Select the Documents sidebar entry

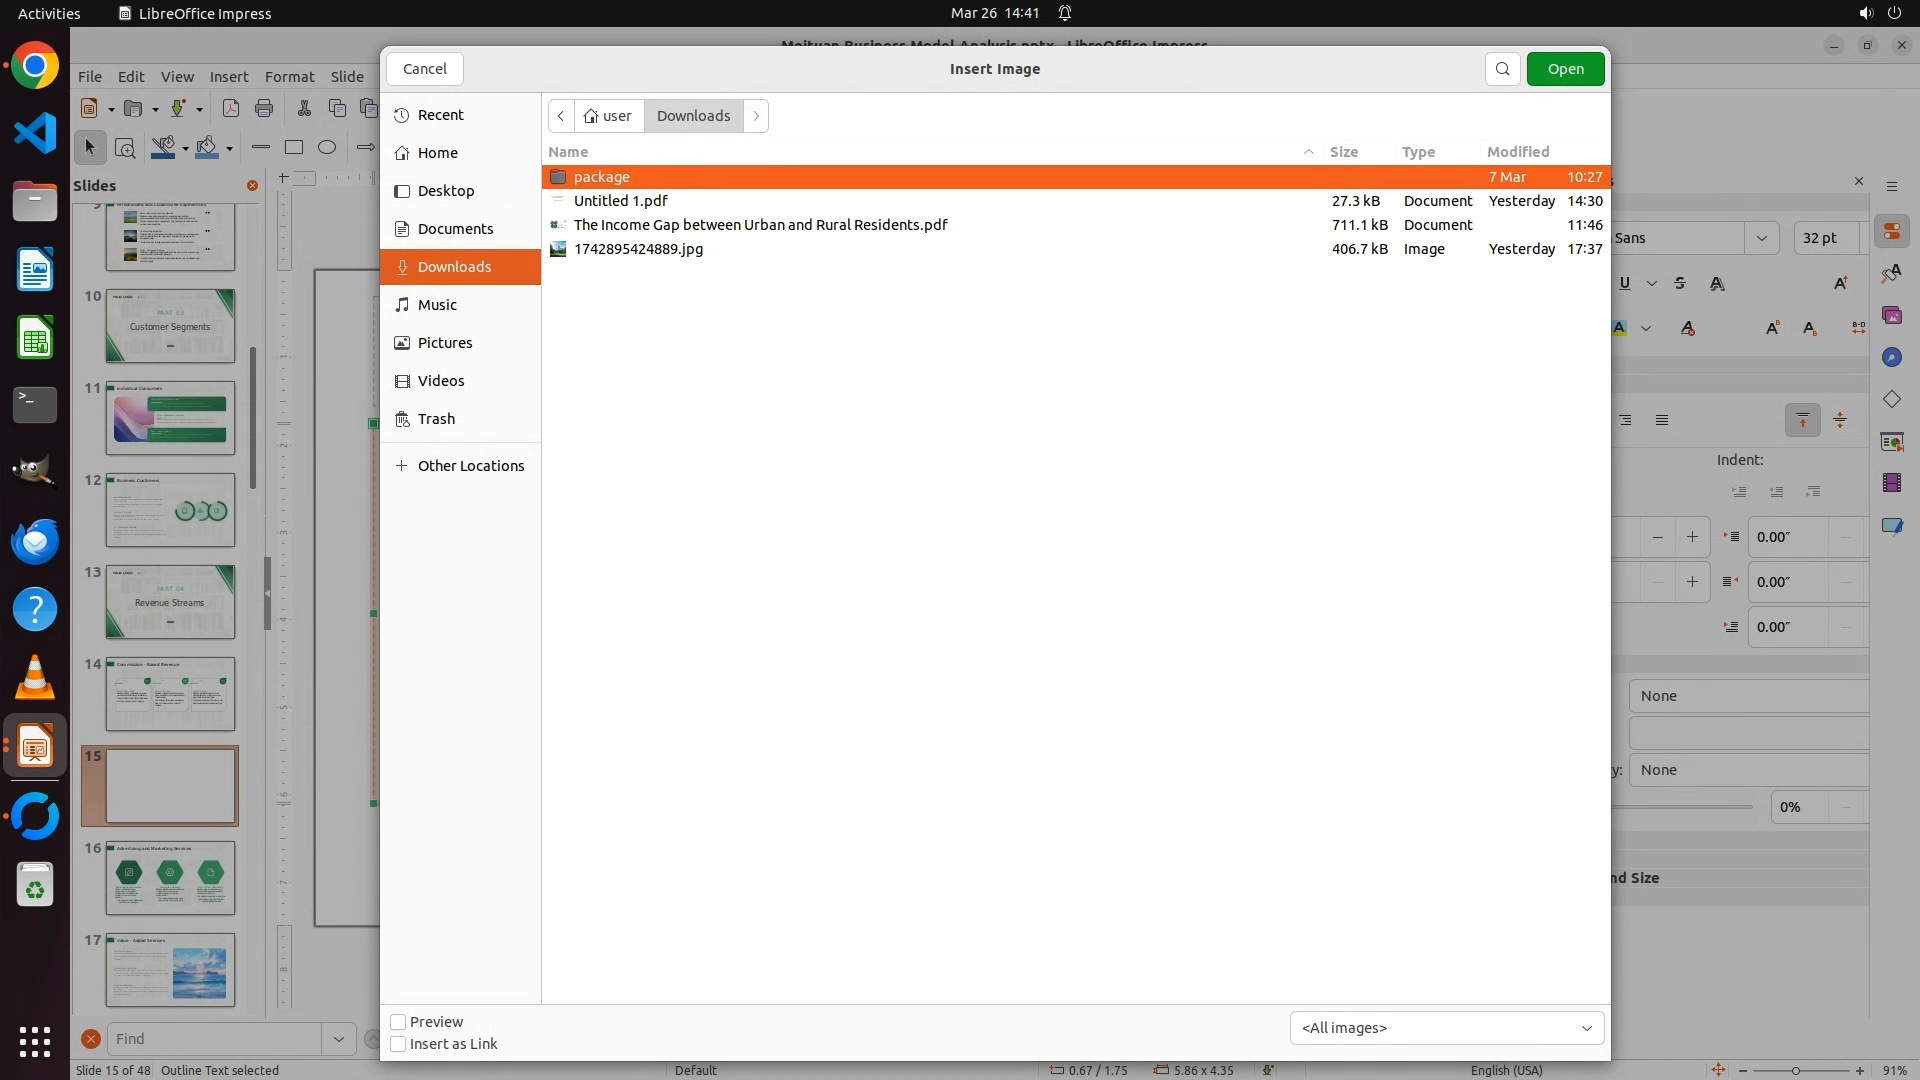[x=455, y=229]
